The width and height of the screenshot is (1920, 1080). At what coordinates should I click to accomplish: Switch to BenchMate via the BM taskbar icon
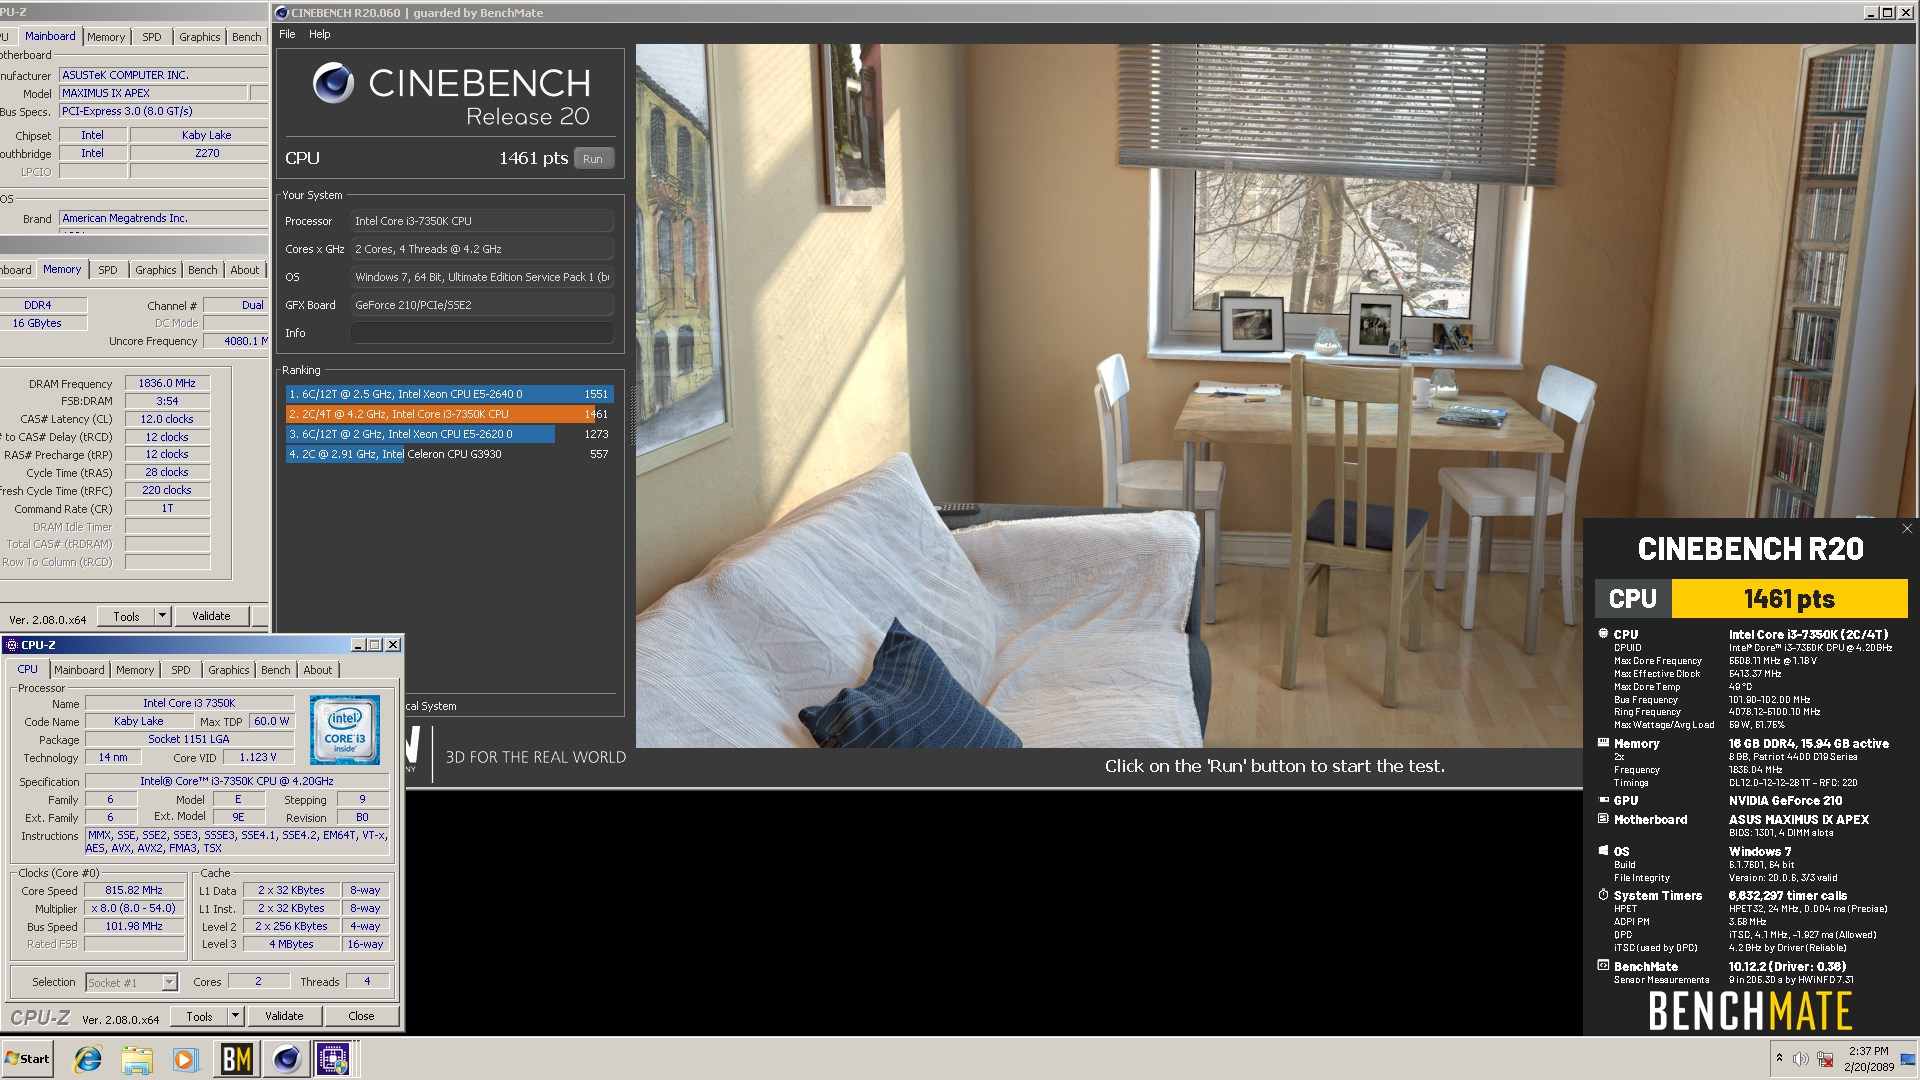(237, 1059)
